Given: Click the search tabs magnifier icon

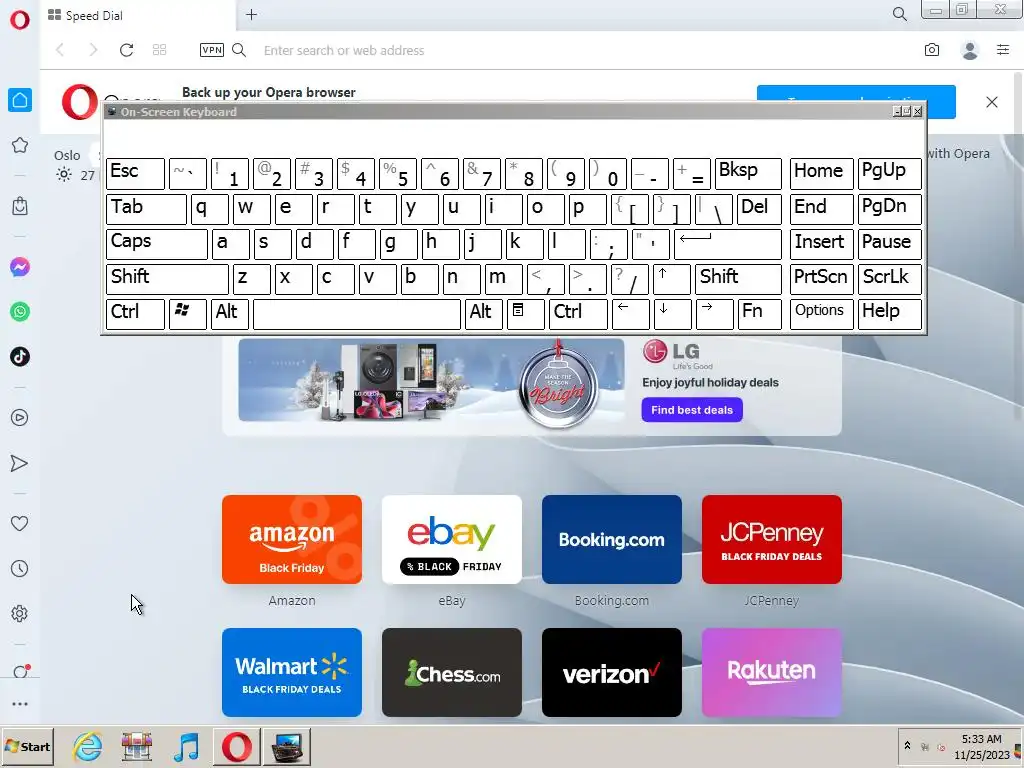Looking at the screenshot, I should tap(899, 14).
